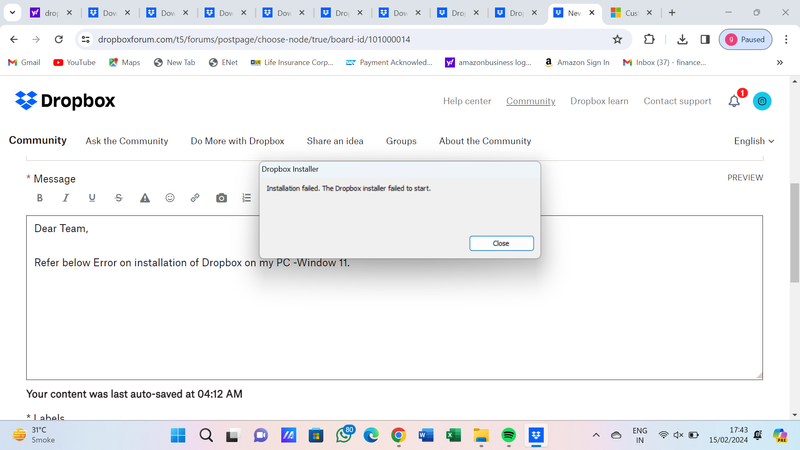
Task: Show hidden system tray icons
Action: [x=596, y=435]
